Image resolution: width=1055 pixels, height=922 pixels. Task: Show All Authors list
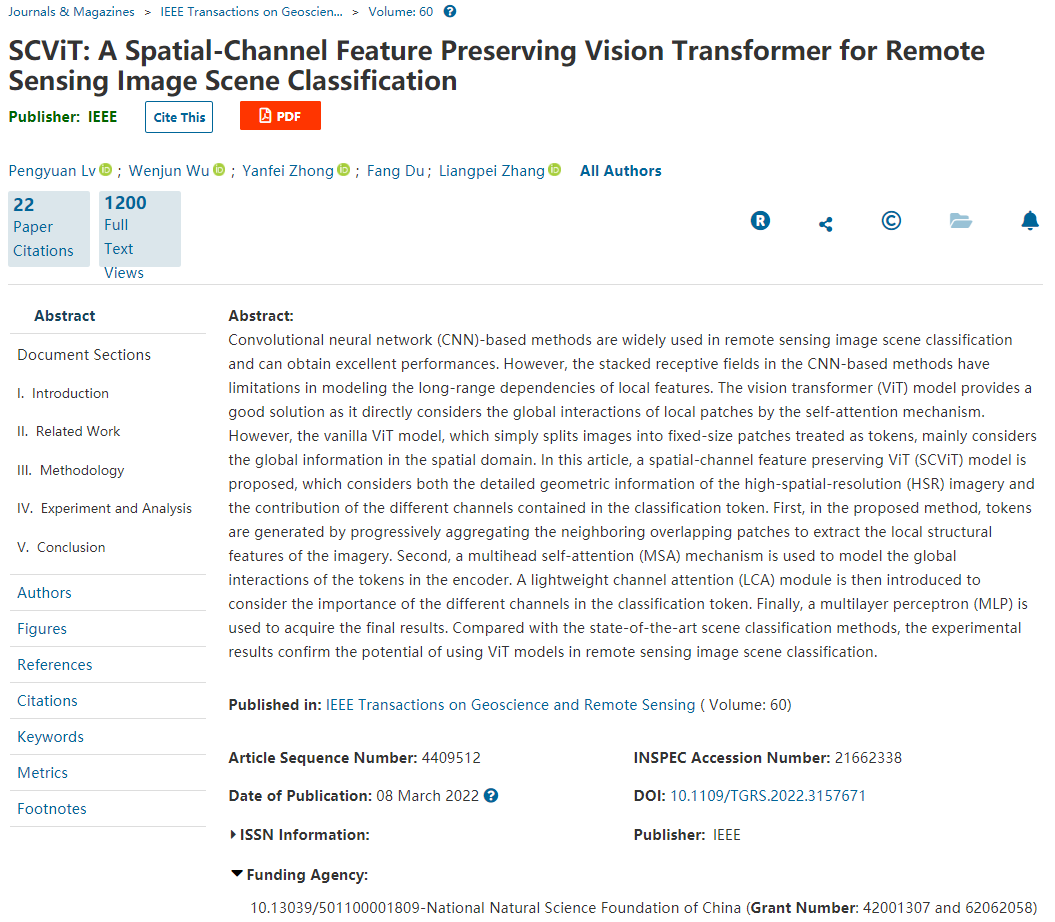coord(620,171)
